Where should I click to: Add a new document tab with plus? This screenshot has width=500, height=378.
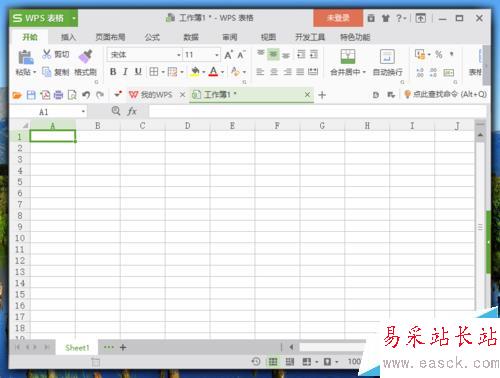point(322,95)
